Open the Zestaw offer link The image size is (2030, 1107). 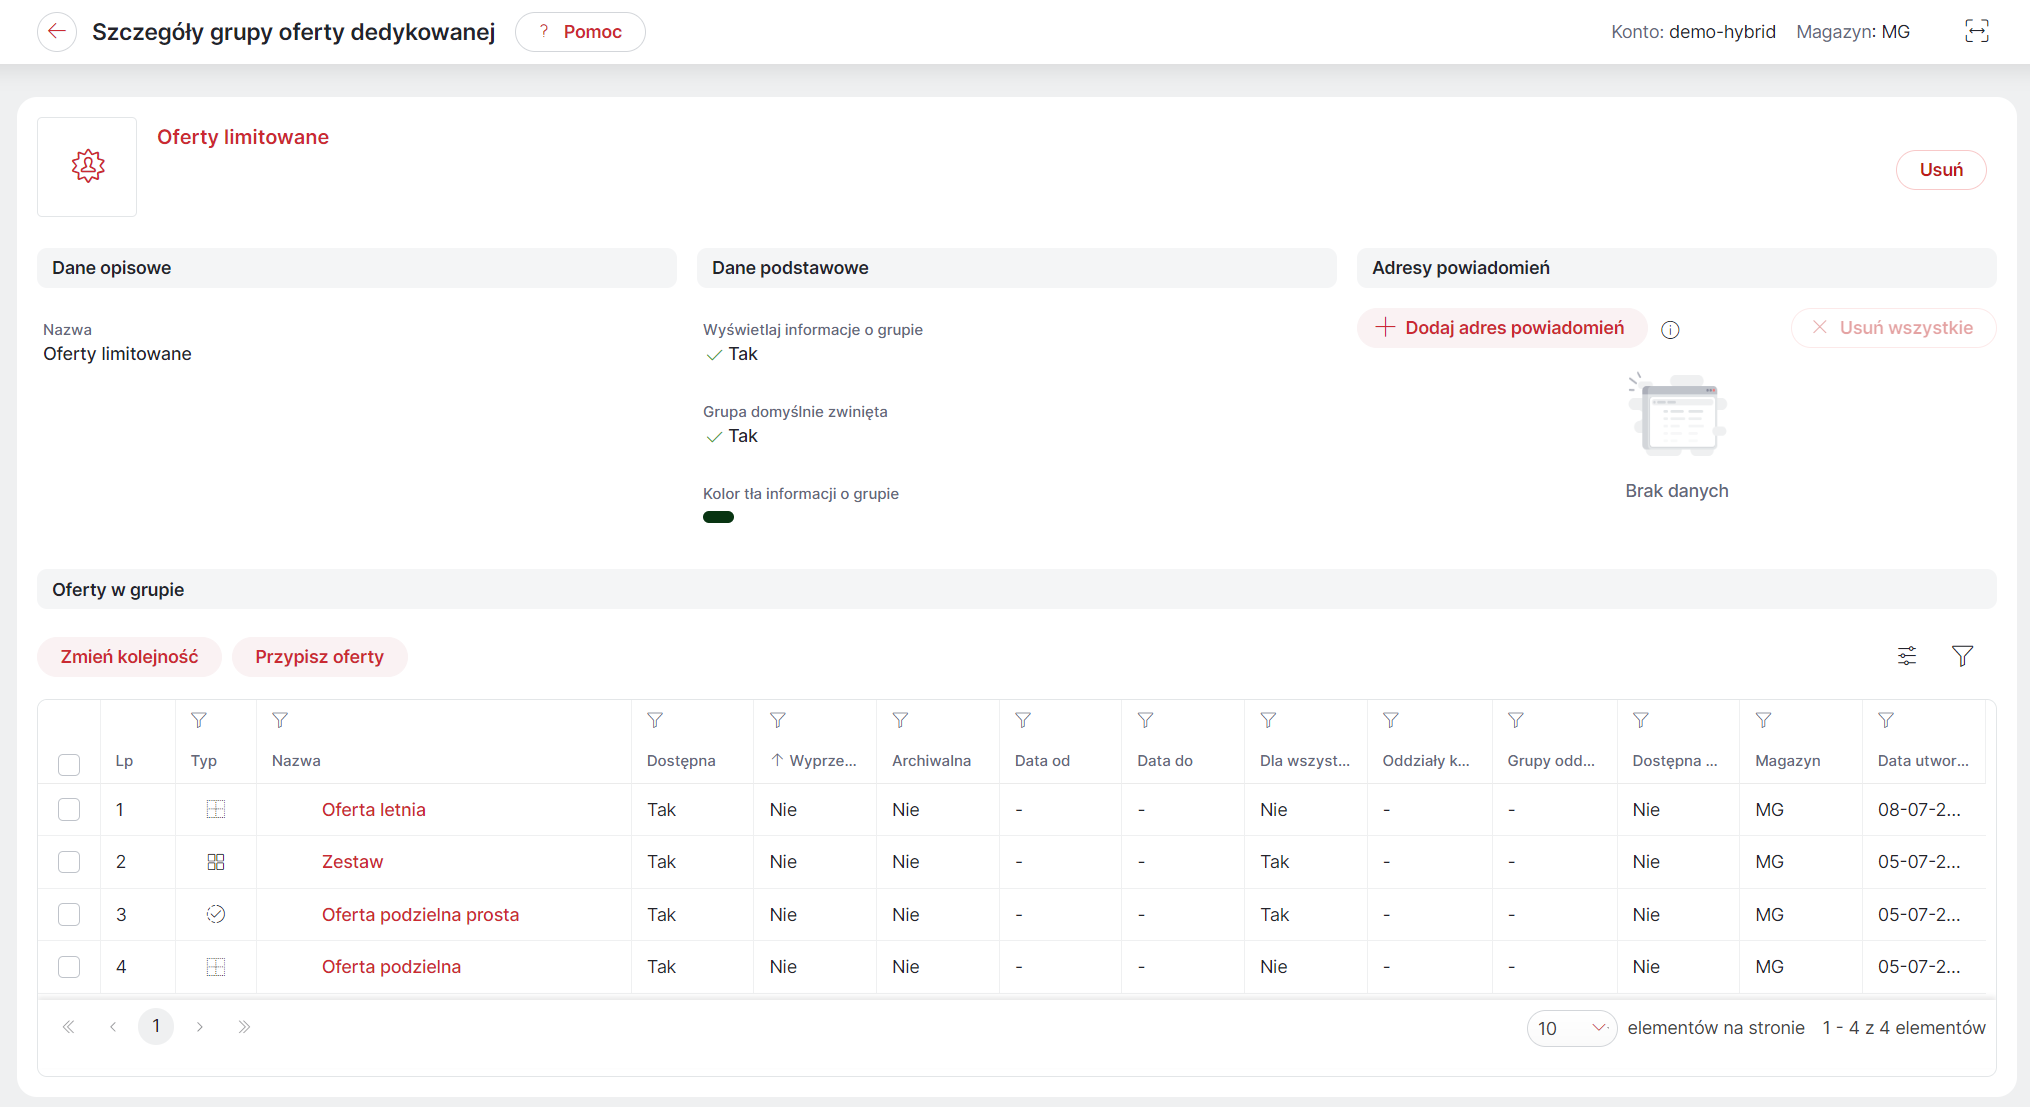pos(352,862)
